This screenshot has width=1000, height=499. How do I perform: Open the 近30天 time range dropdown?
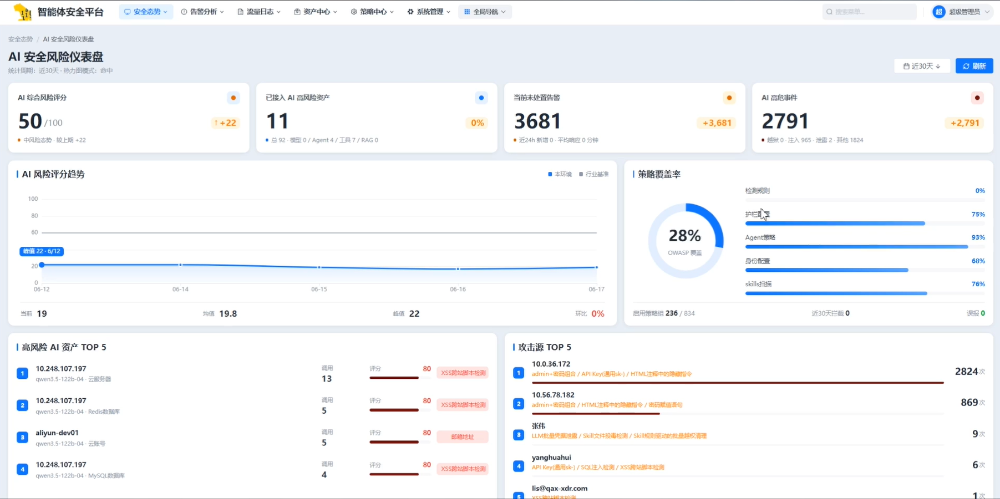point(922,66)
